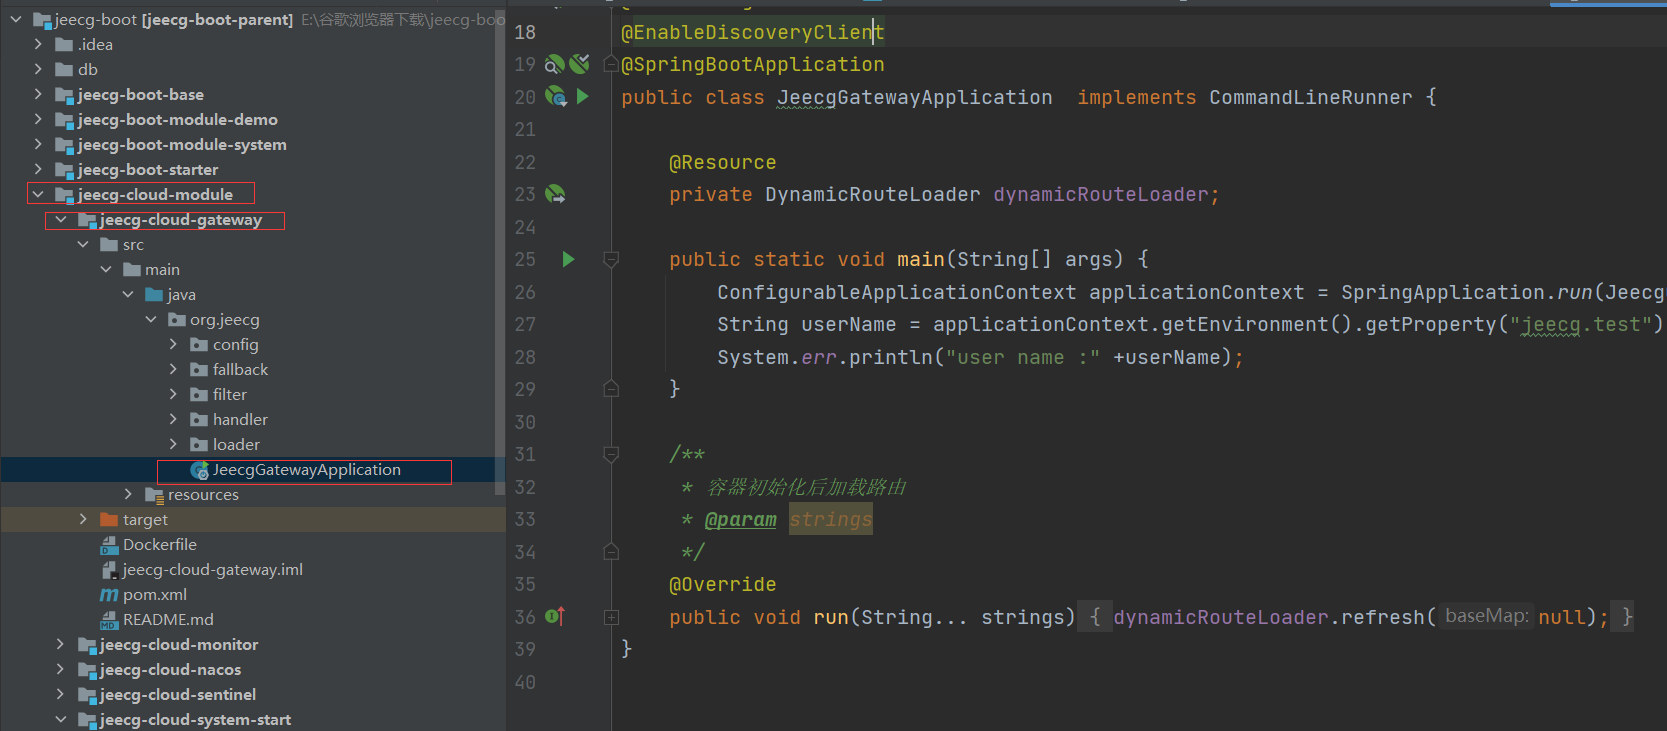Expand the jeecg-boot-module-system module

(38, 145)
